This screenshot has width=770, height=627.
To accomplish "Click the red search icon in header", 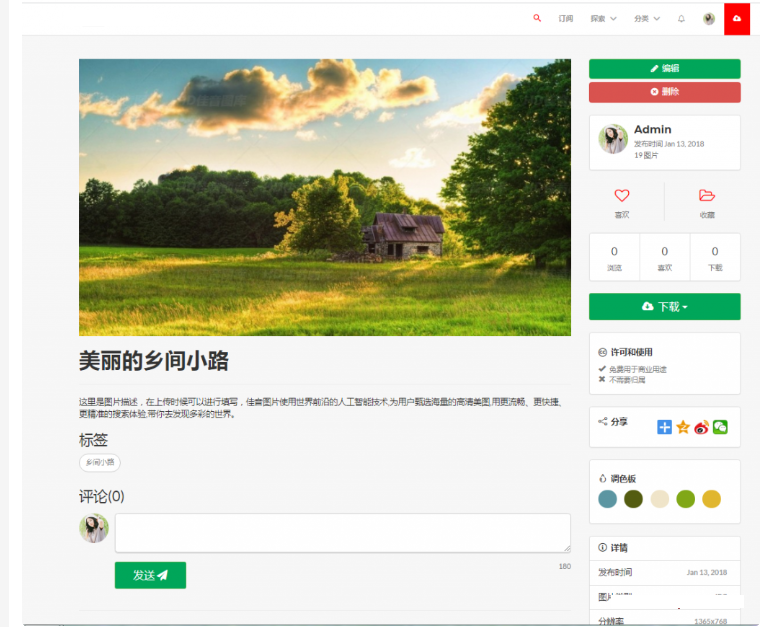I will (x=537, y=18).
